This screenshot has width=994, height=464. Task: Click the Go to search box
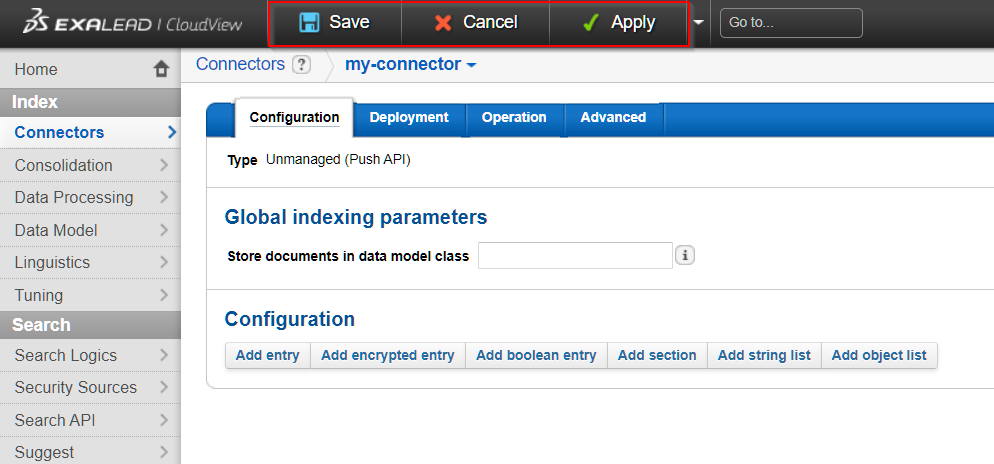[x=790, y=23]
